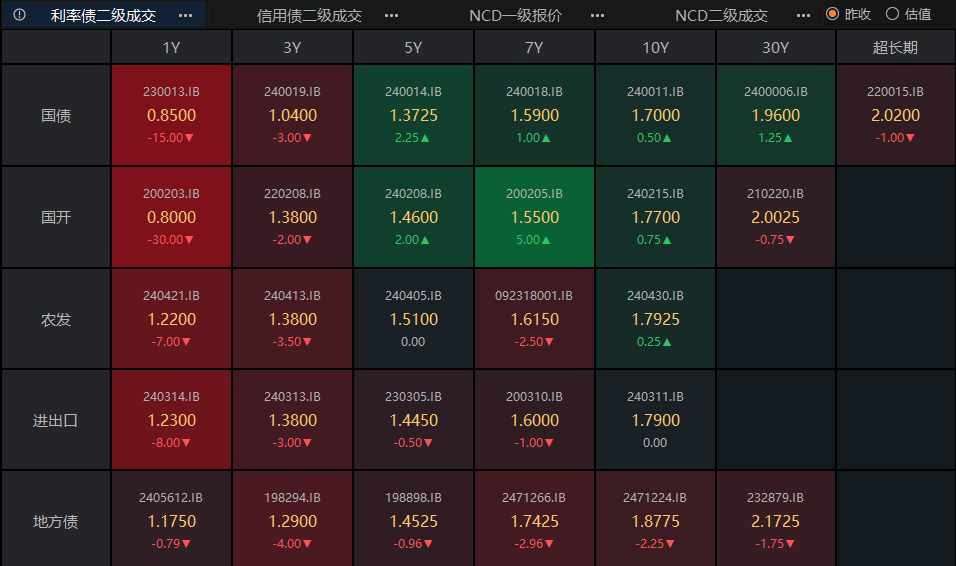Open the 240311.IB 进出口 10Y cell
This screenshot has height=566, width=956.
655,420
